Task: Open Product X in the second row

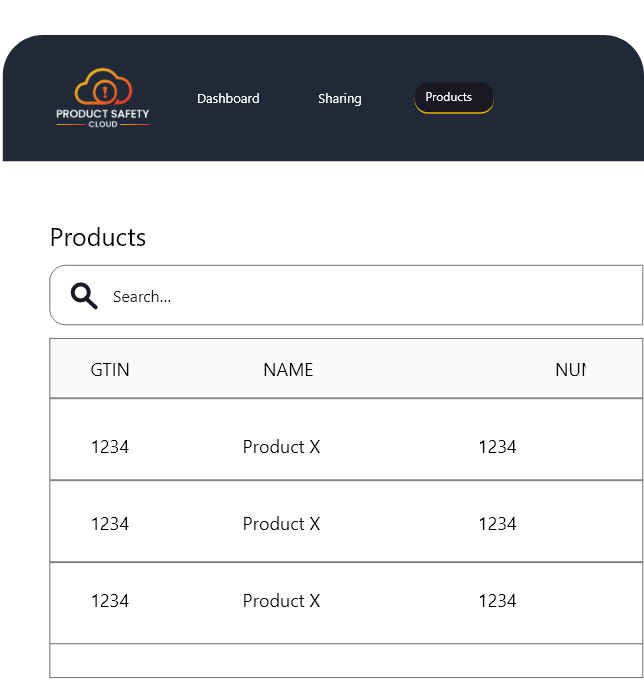Action: coord(281,524)
